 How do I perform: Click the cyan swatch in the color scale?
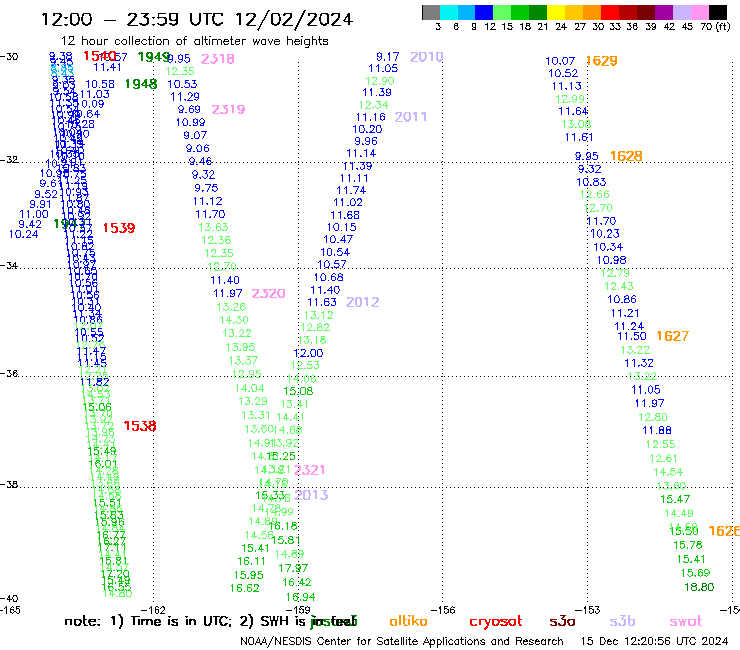tap(449, 12)
